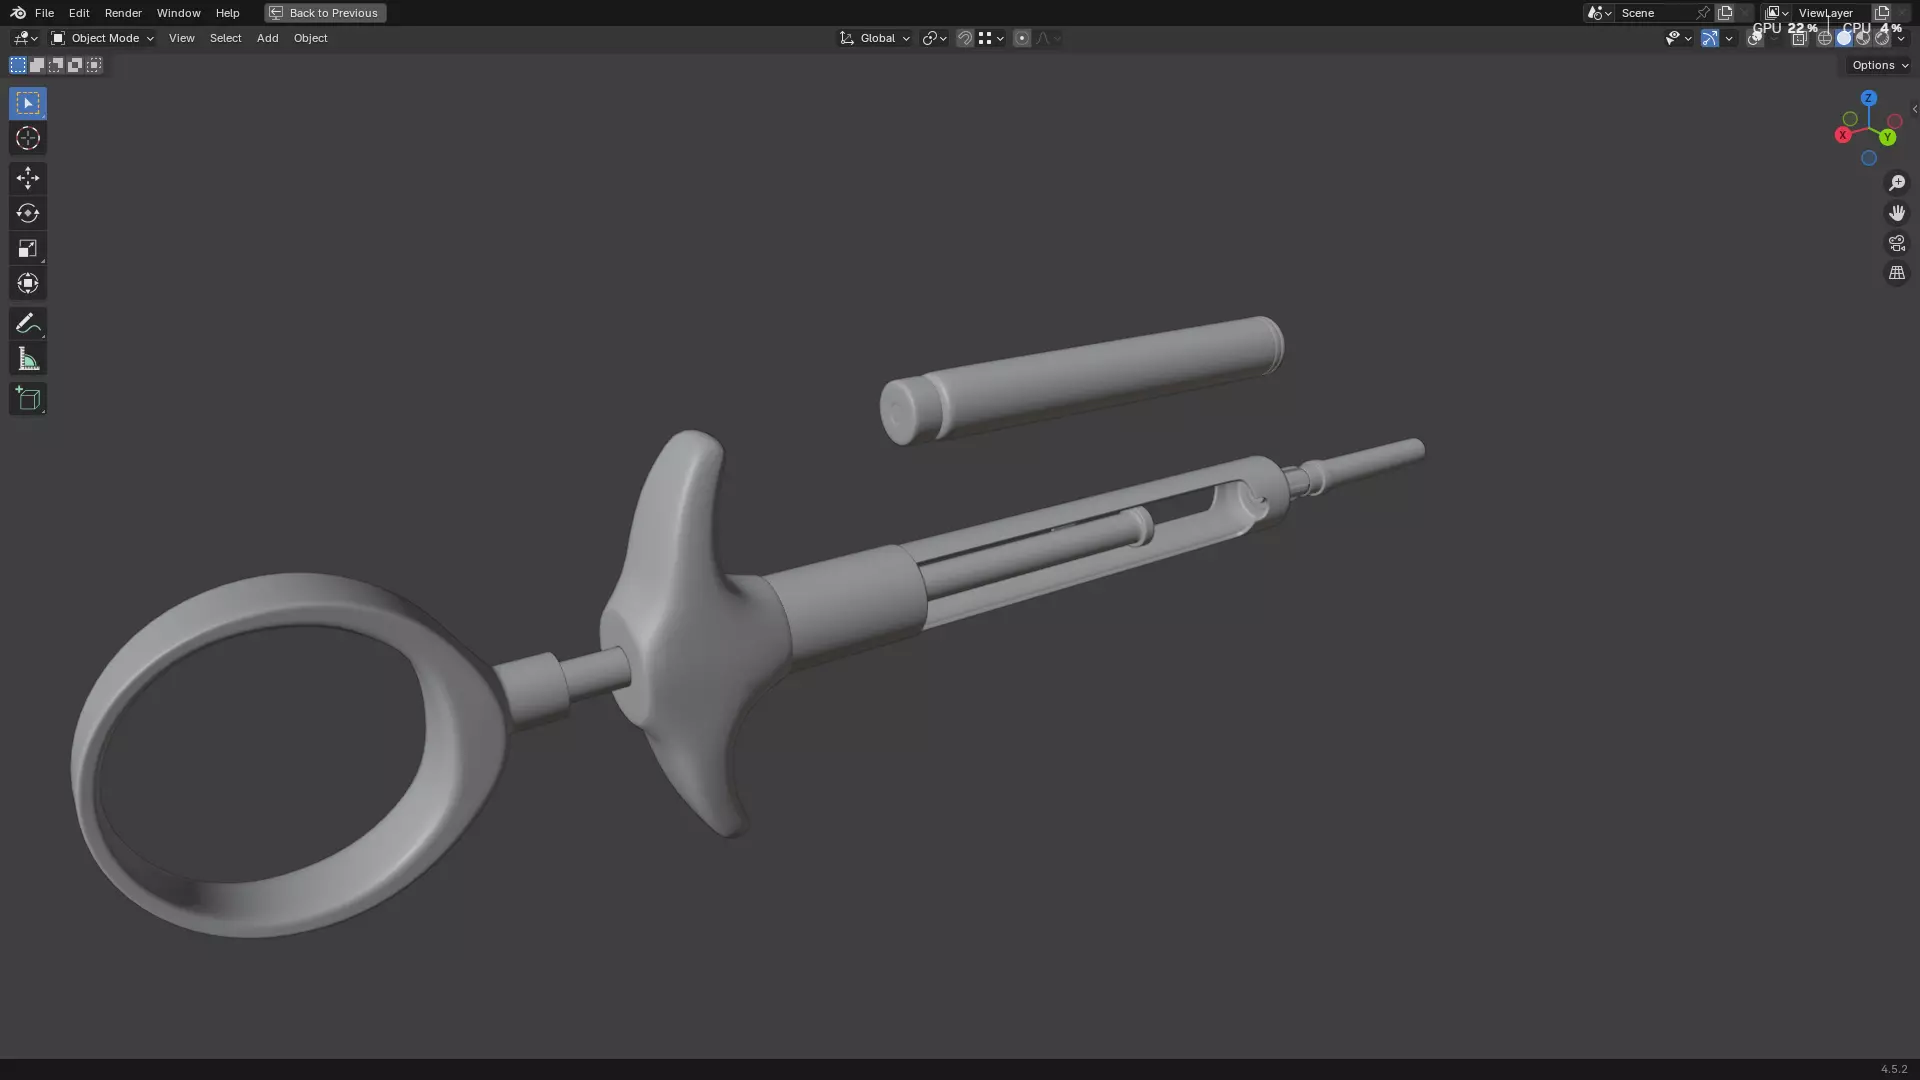
Task: Toggle proportional editing
Action: point(1022,38)
